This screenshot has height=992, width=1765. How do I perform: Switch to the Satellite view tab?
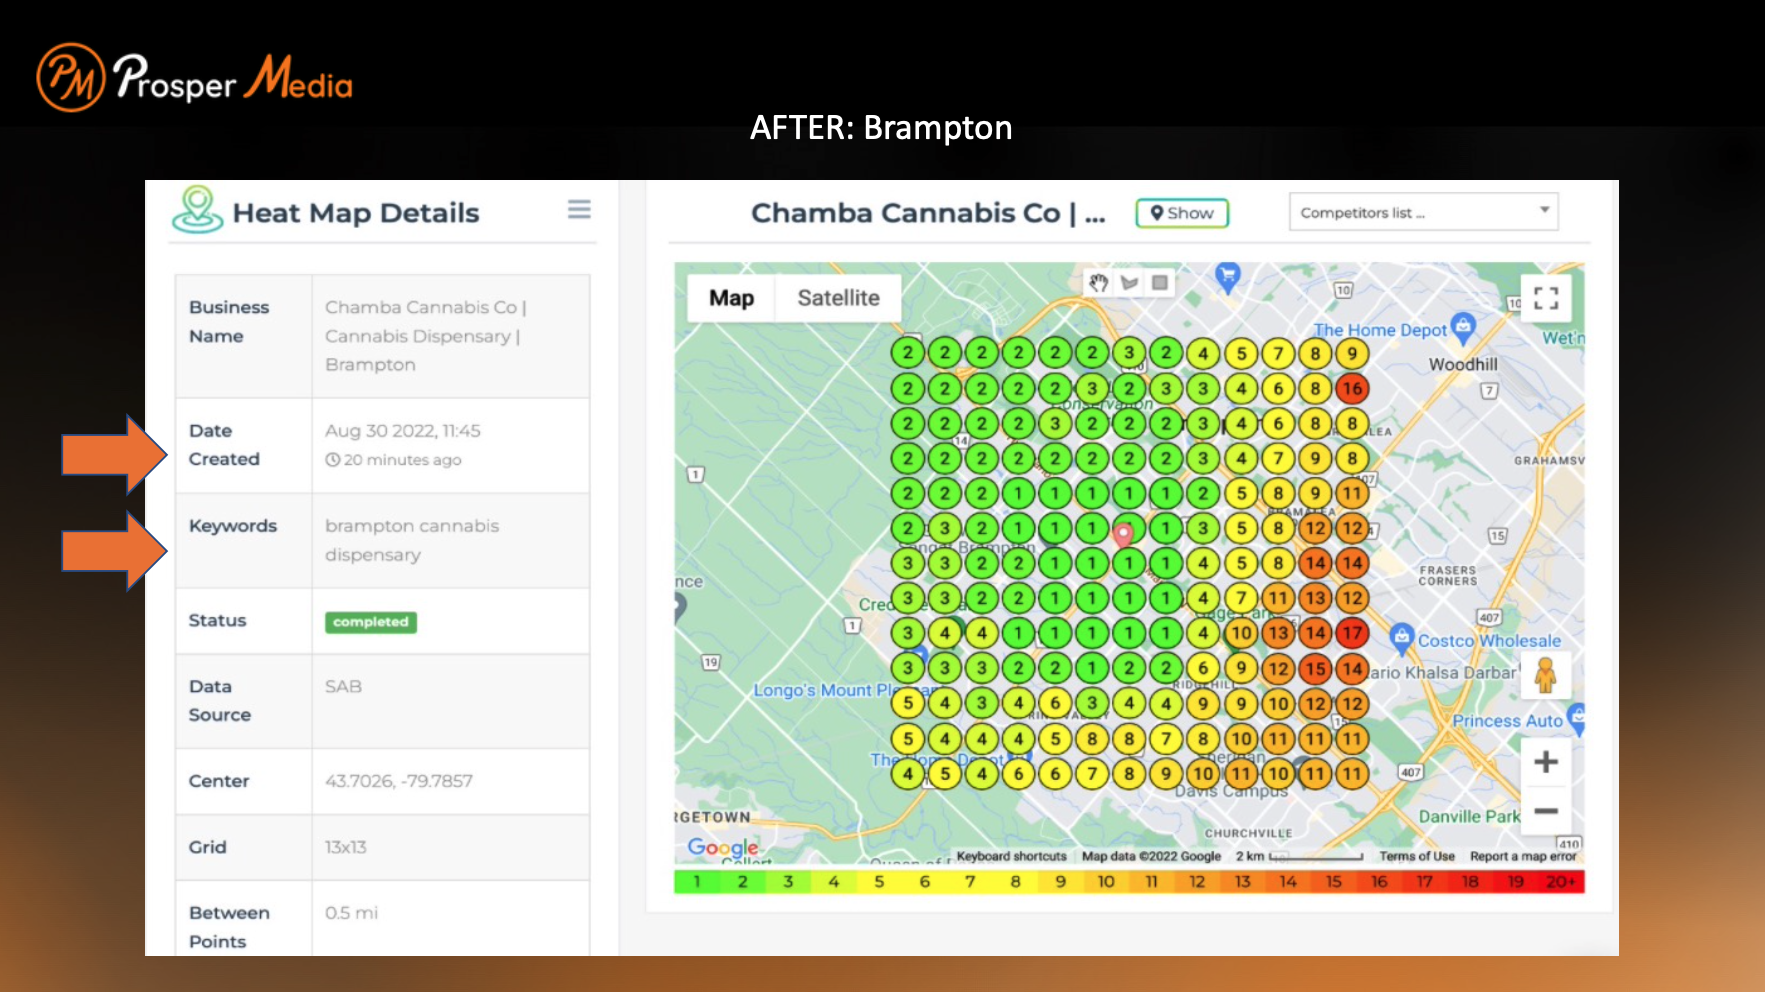pos(838,298)
